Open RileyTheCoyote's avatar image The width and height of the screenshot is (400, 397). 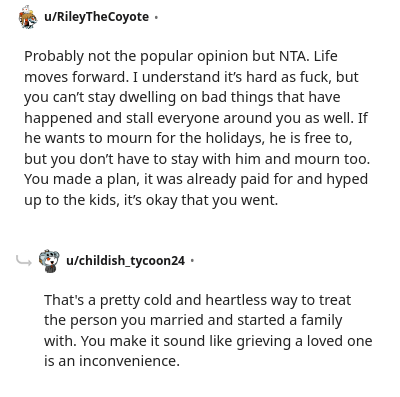[x=28, y=17]
